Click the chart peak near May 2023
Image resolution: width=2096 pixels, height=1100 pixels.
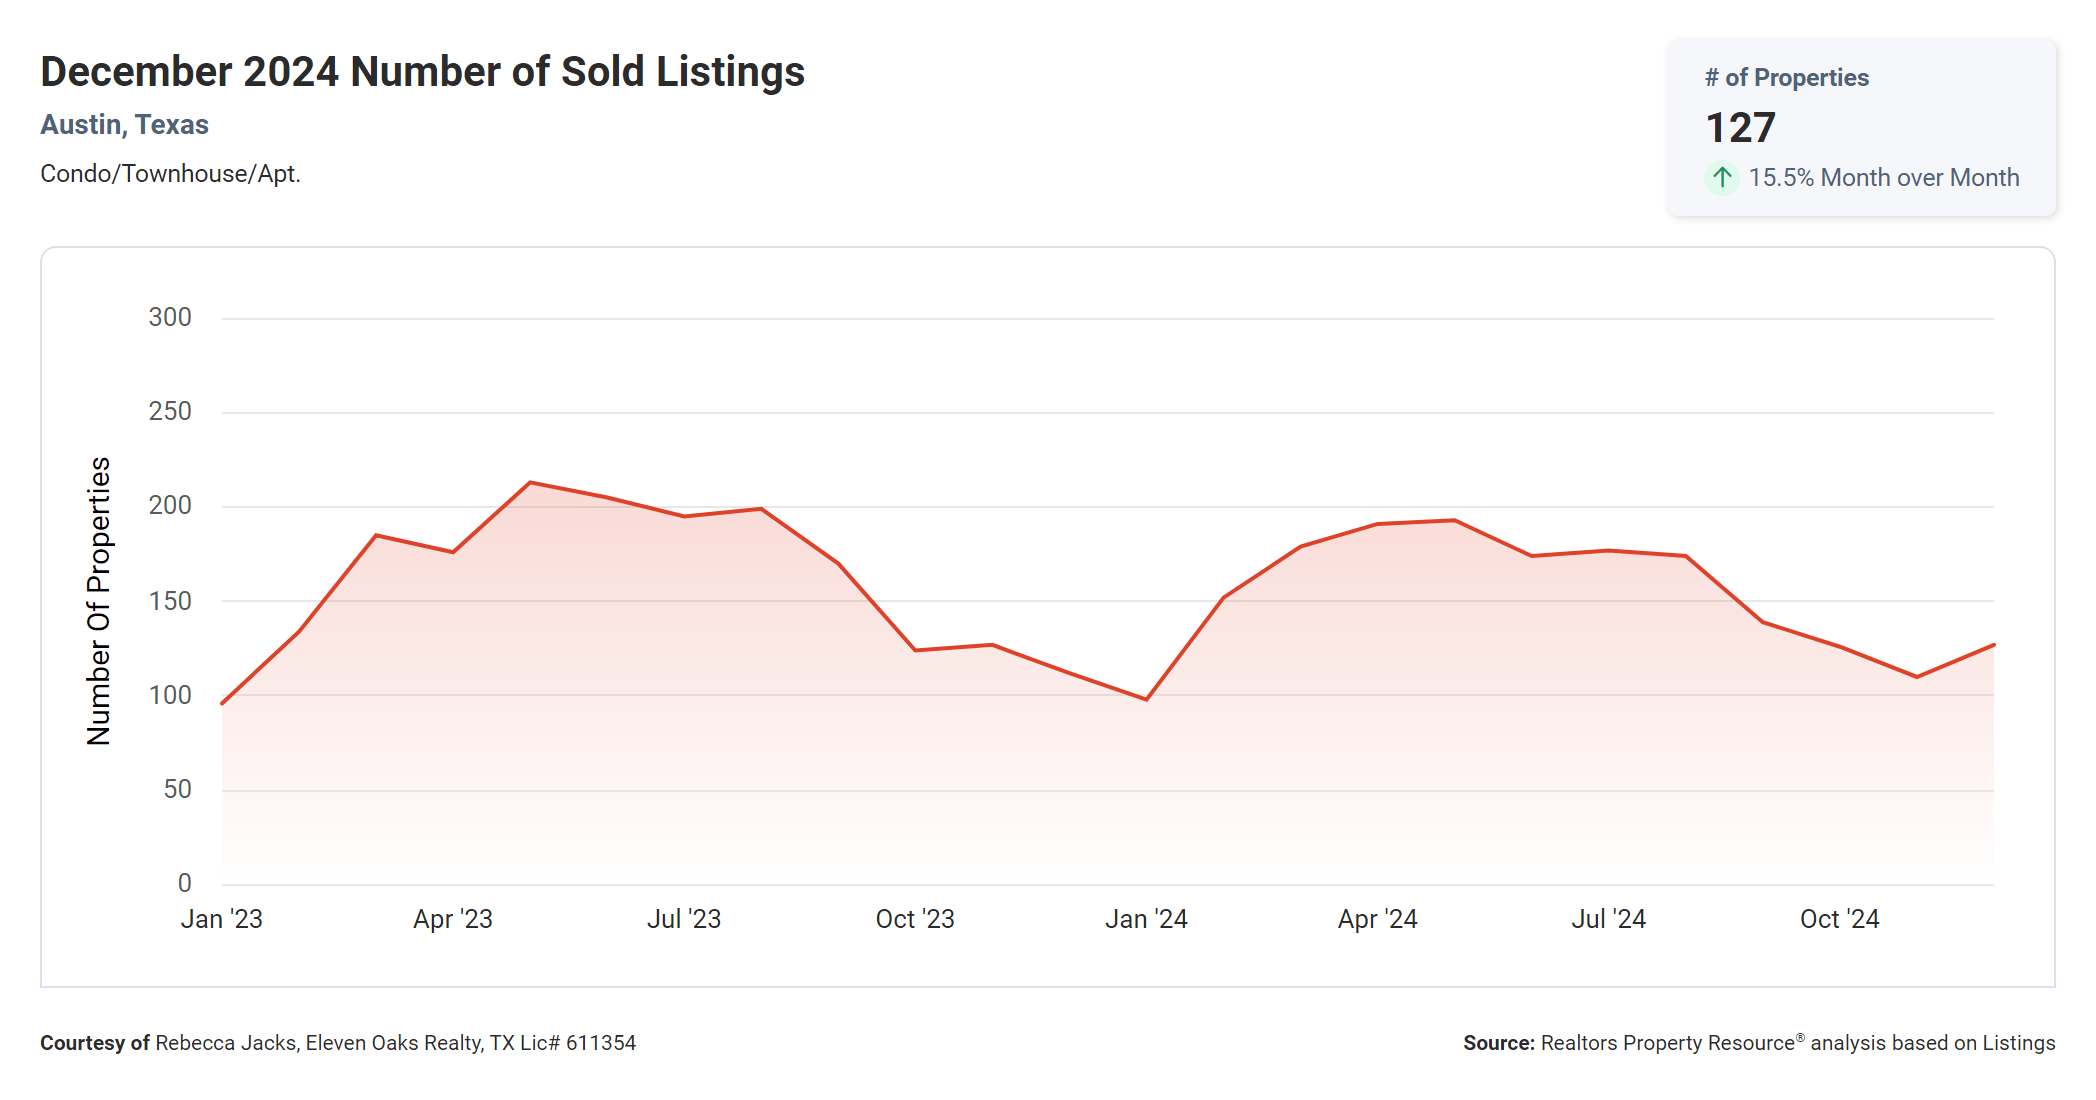(530, 483)
